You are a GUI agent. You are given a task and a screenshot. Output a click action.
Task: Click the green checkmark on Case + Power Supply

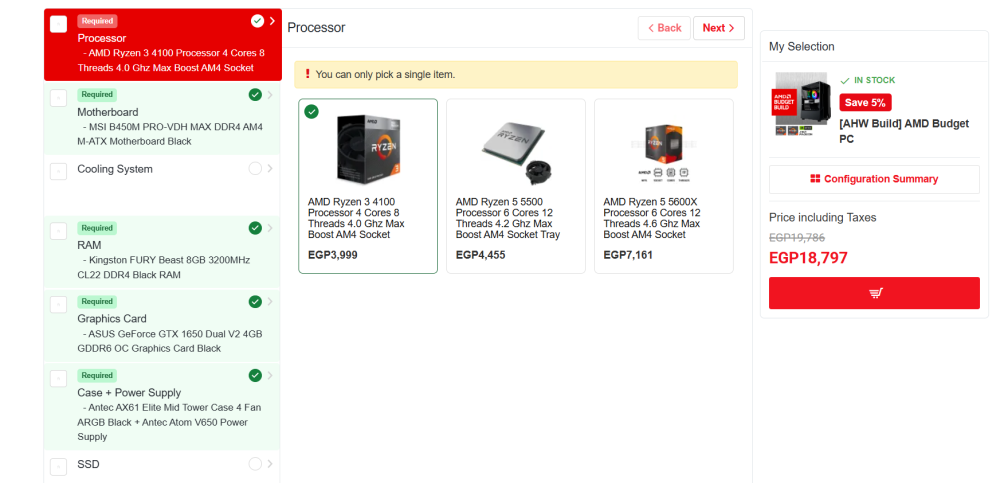(x=255, y=375)
